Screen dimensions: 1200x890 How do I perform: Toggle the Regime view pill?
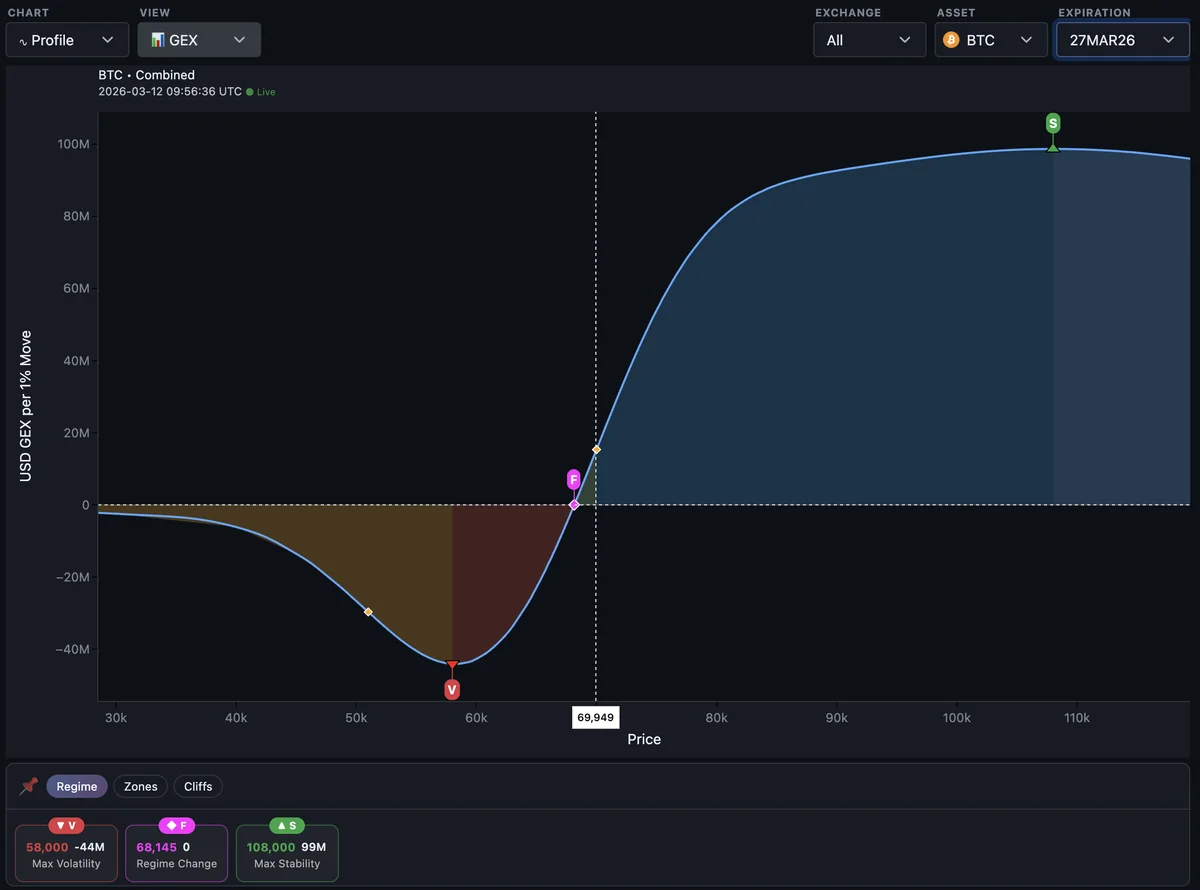(77, 786)
